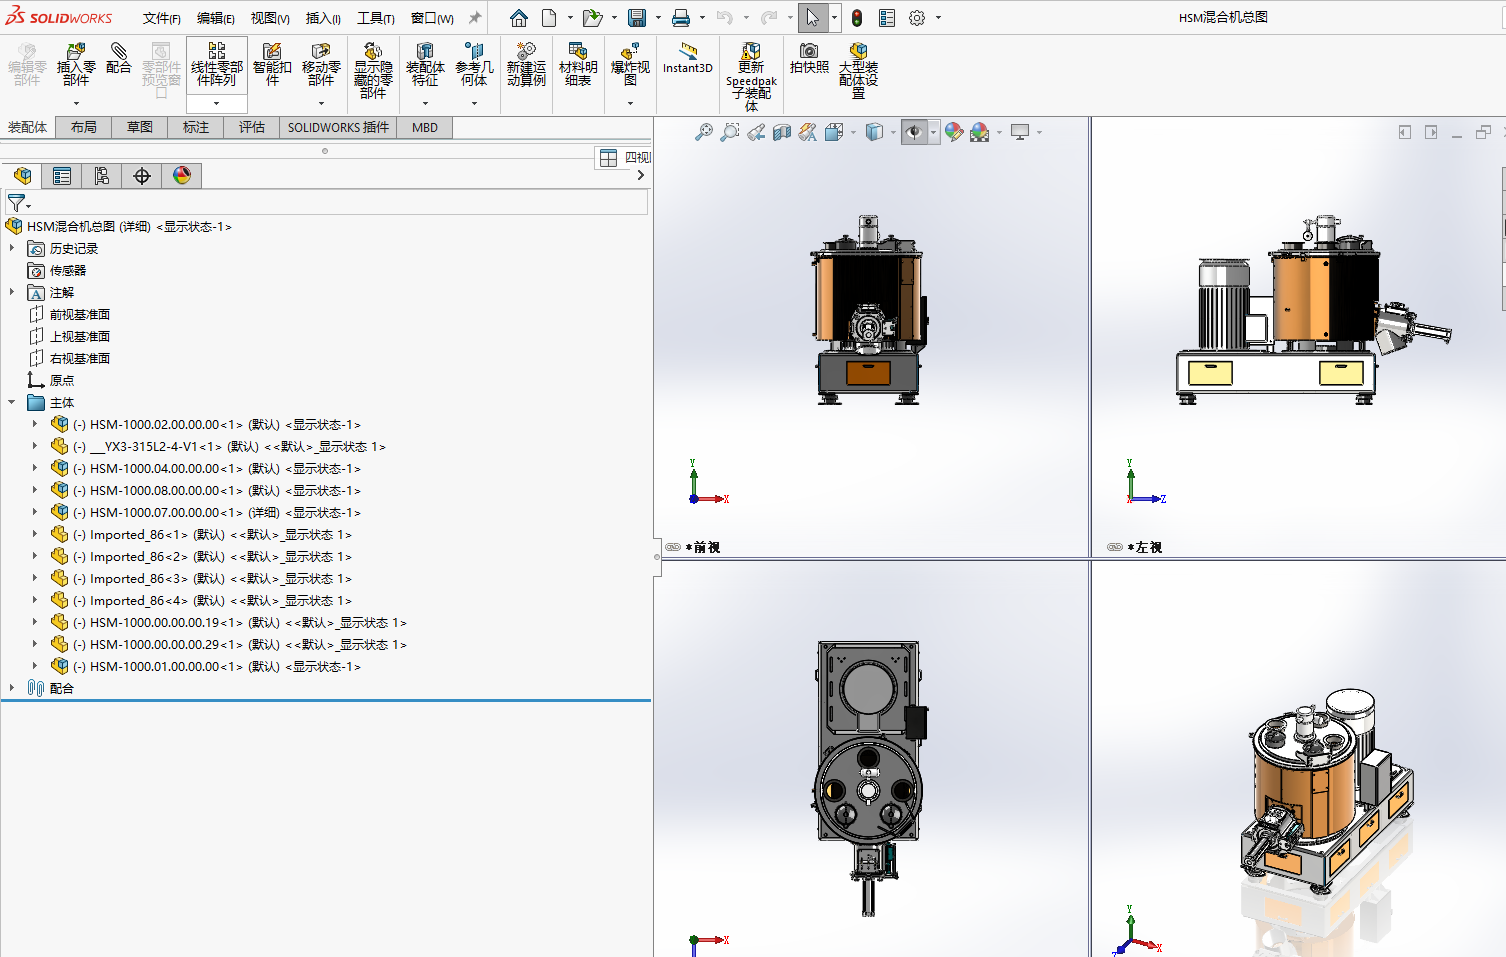This screenshot has width=1506, height=957.
Task: Open the 文件(F) menu
Action: click(x=161, y=18)
